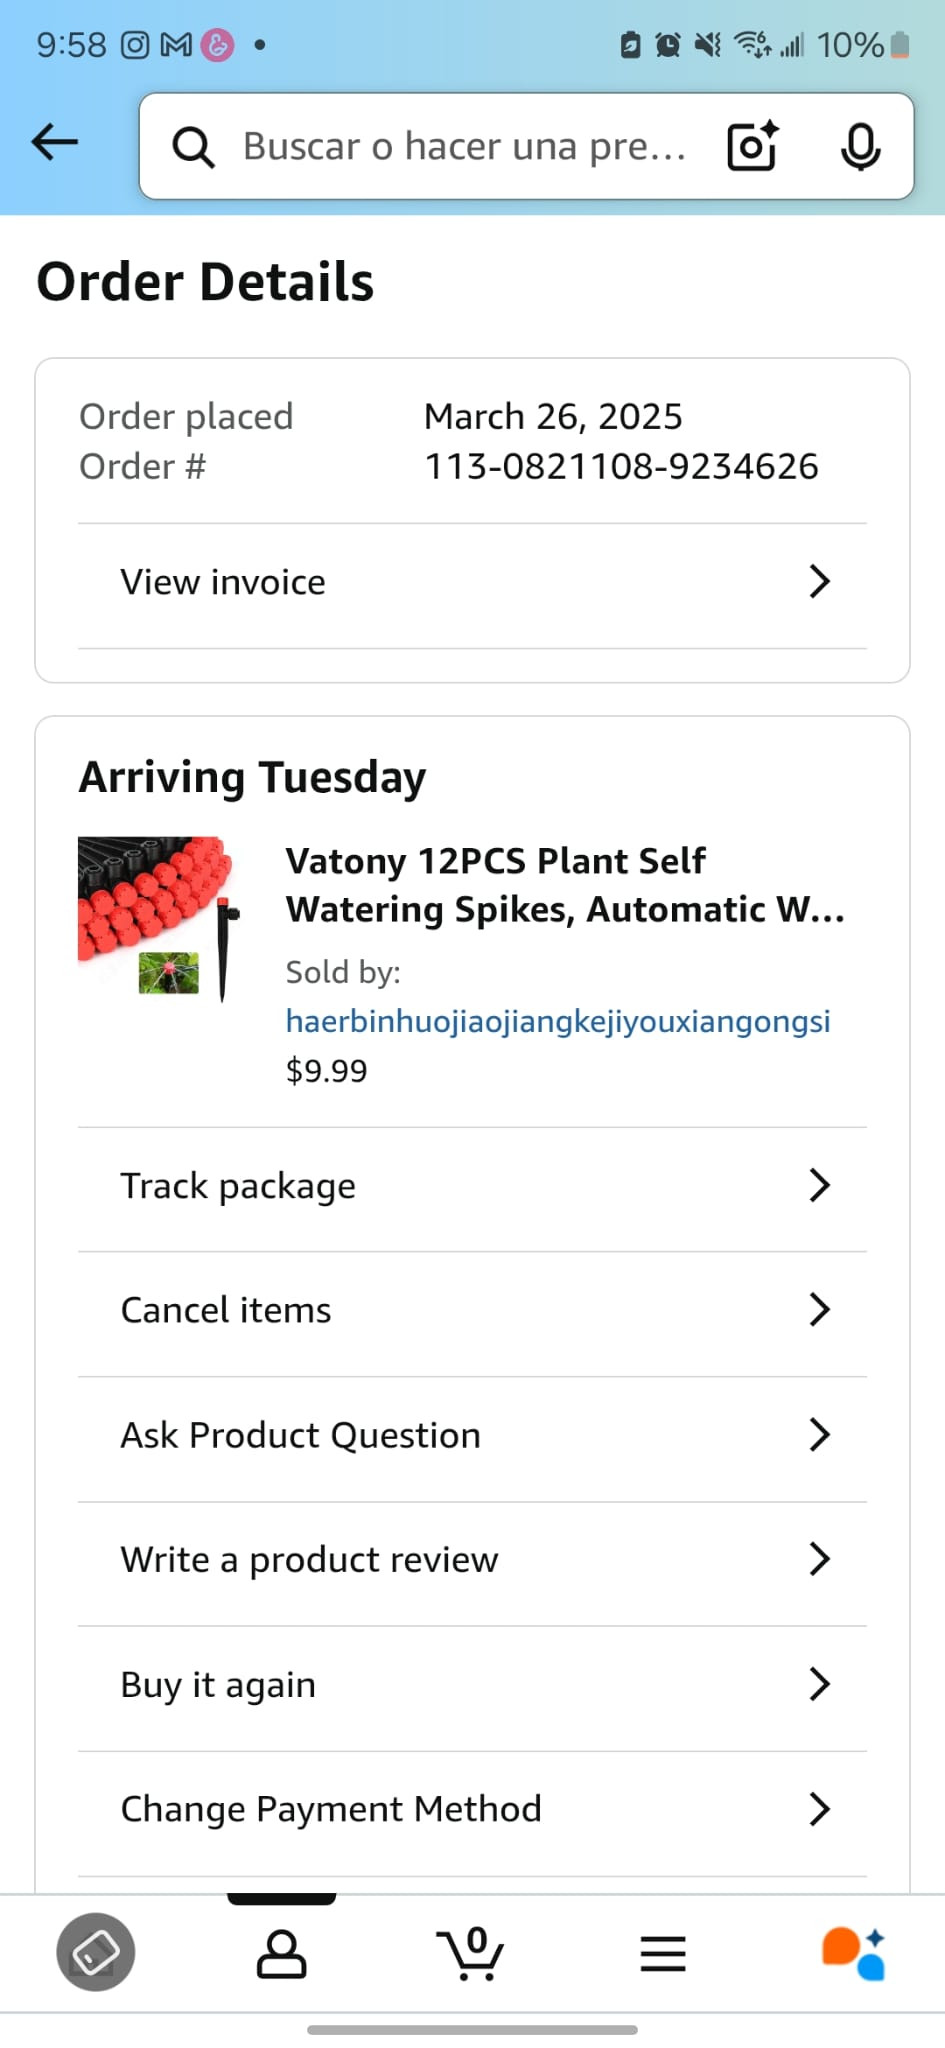Select Ask Product Question option
This screenshot has width=945, height=2048.
point(300,1435)
